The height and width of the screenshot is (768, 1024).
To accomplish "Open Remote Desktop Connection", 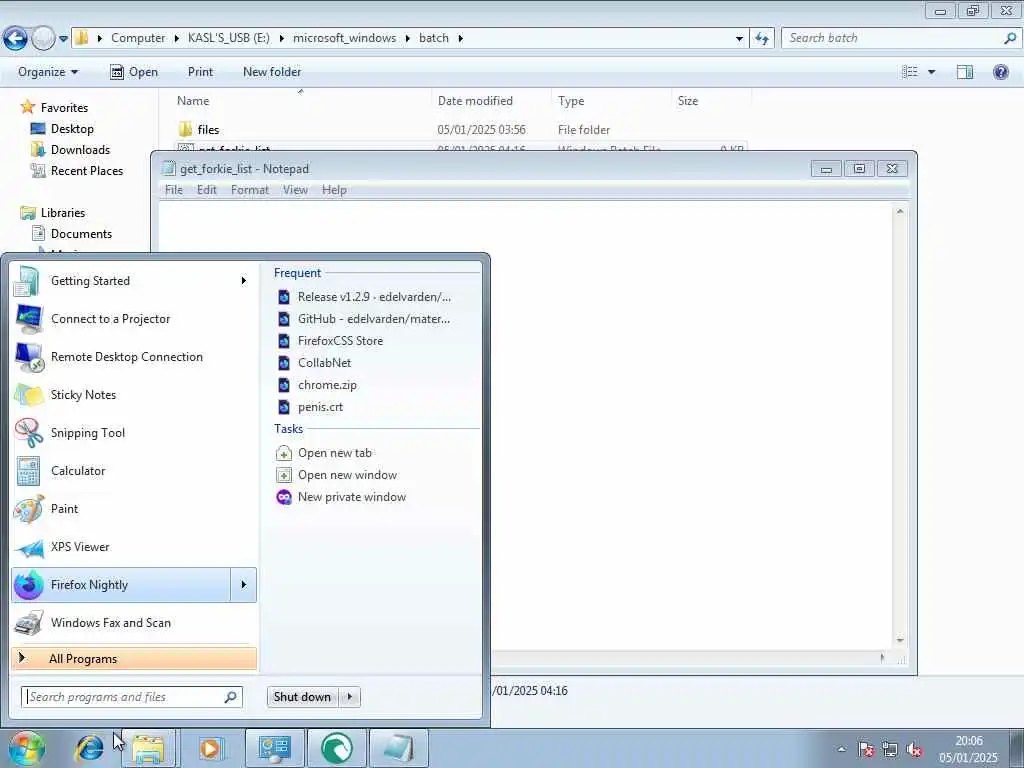I will point(134,357).
